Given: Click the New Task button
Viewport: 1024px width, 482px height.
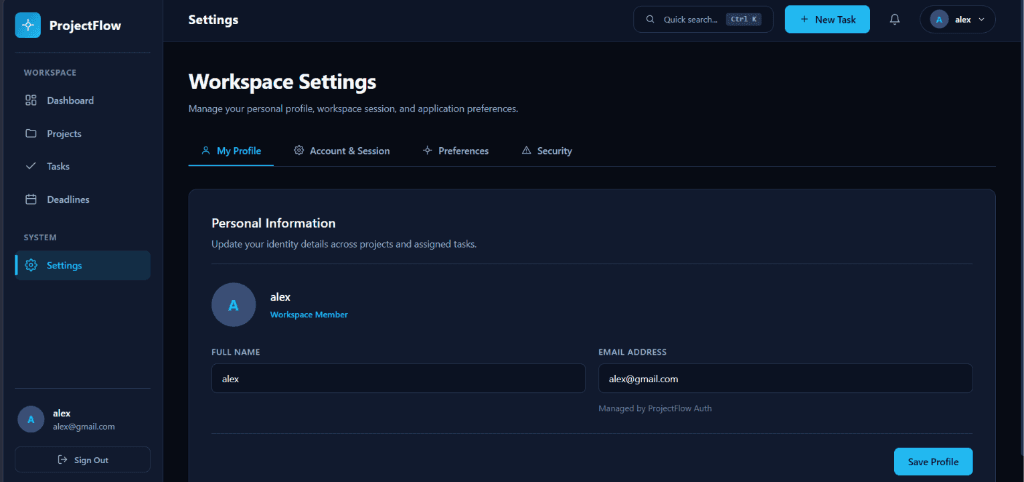Looking at the screenshot, I should 827,20.
